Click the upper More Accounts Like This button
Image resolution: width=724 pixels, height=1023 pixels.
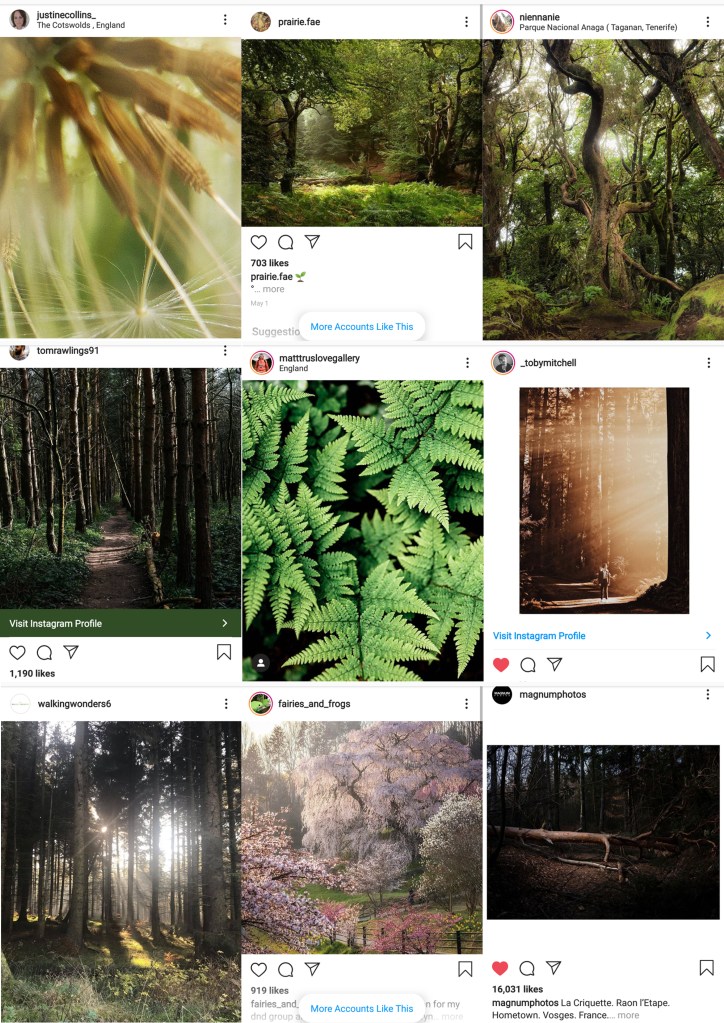pyautogui.click(x=362, y=326)
